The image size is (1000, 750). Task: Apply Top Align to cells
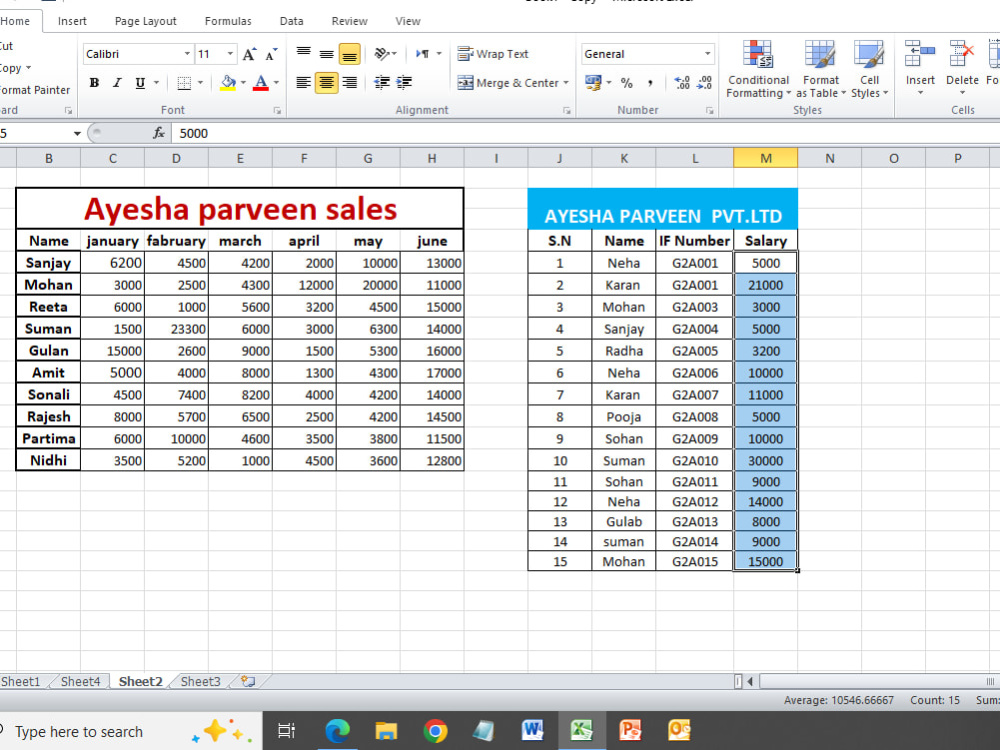point(304,53)
